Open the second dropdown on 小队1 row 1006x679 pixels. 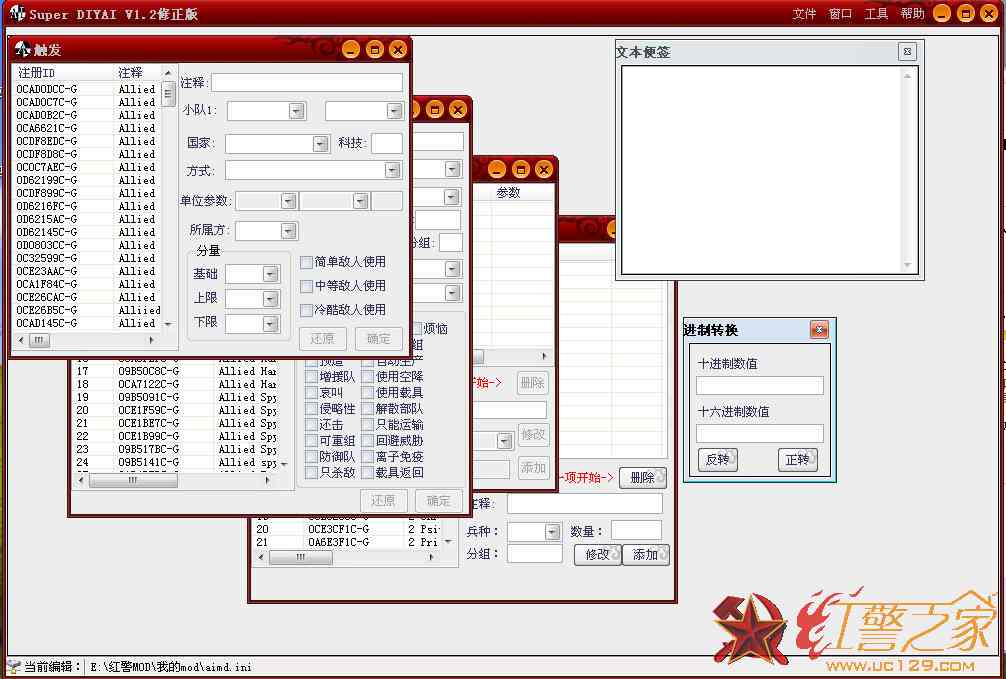pos(395,110)
